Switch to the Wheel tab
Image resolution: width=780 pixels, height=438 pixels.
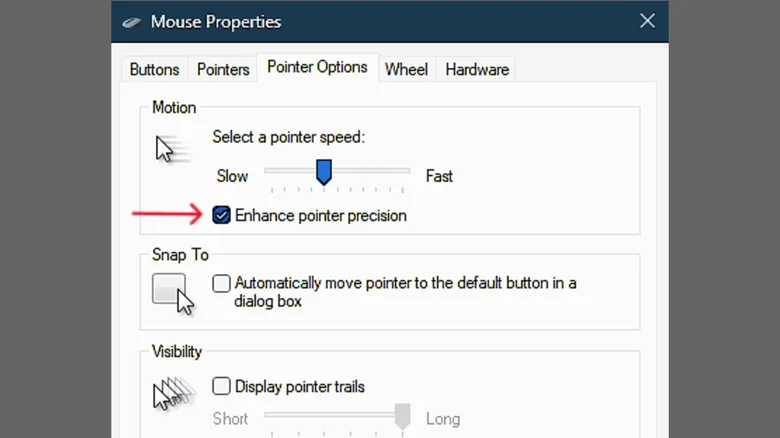pyautogui.click(x=406, y=69)
